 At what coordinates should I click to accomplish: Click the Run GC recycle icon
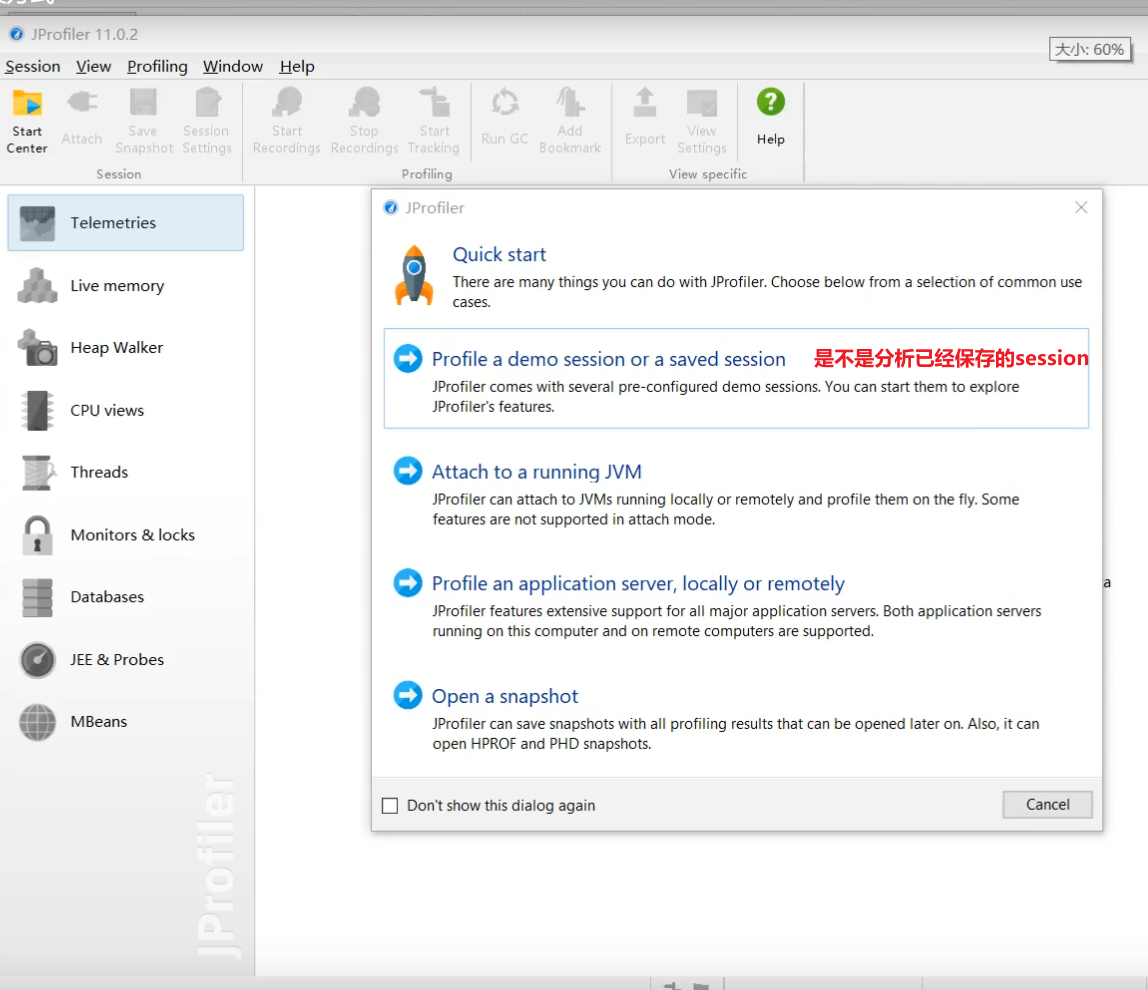pyautogui.click(x=504, y=103)
